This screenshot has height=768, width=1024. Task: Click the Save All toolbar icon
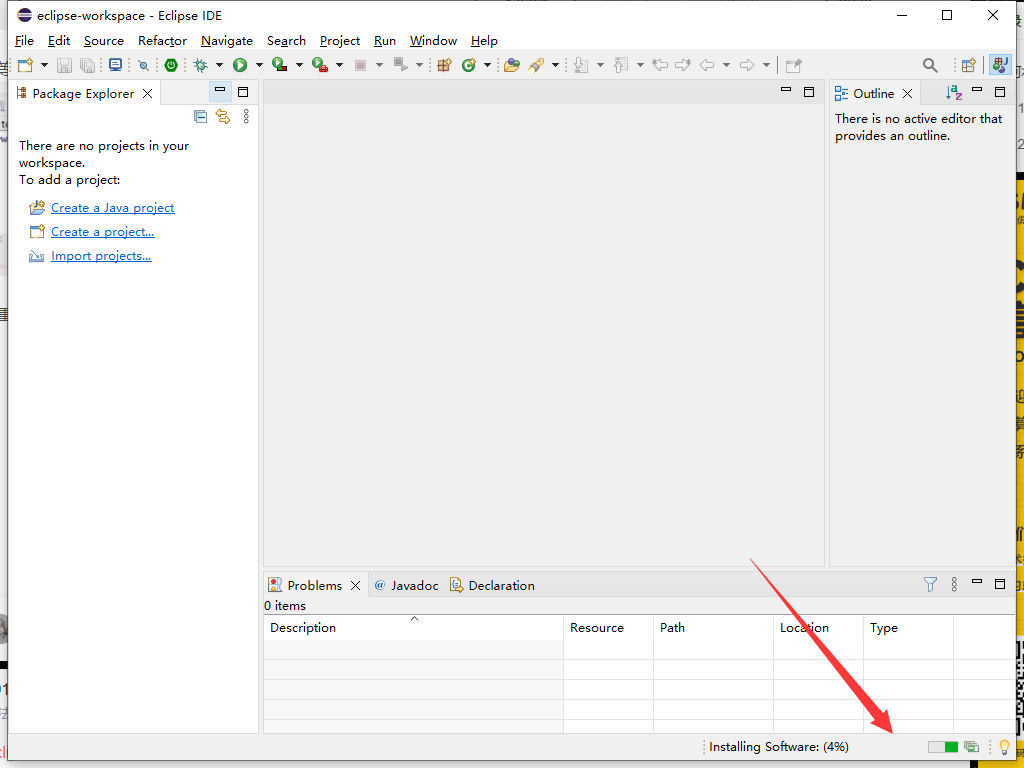click(87, 65)
